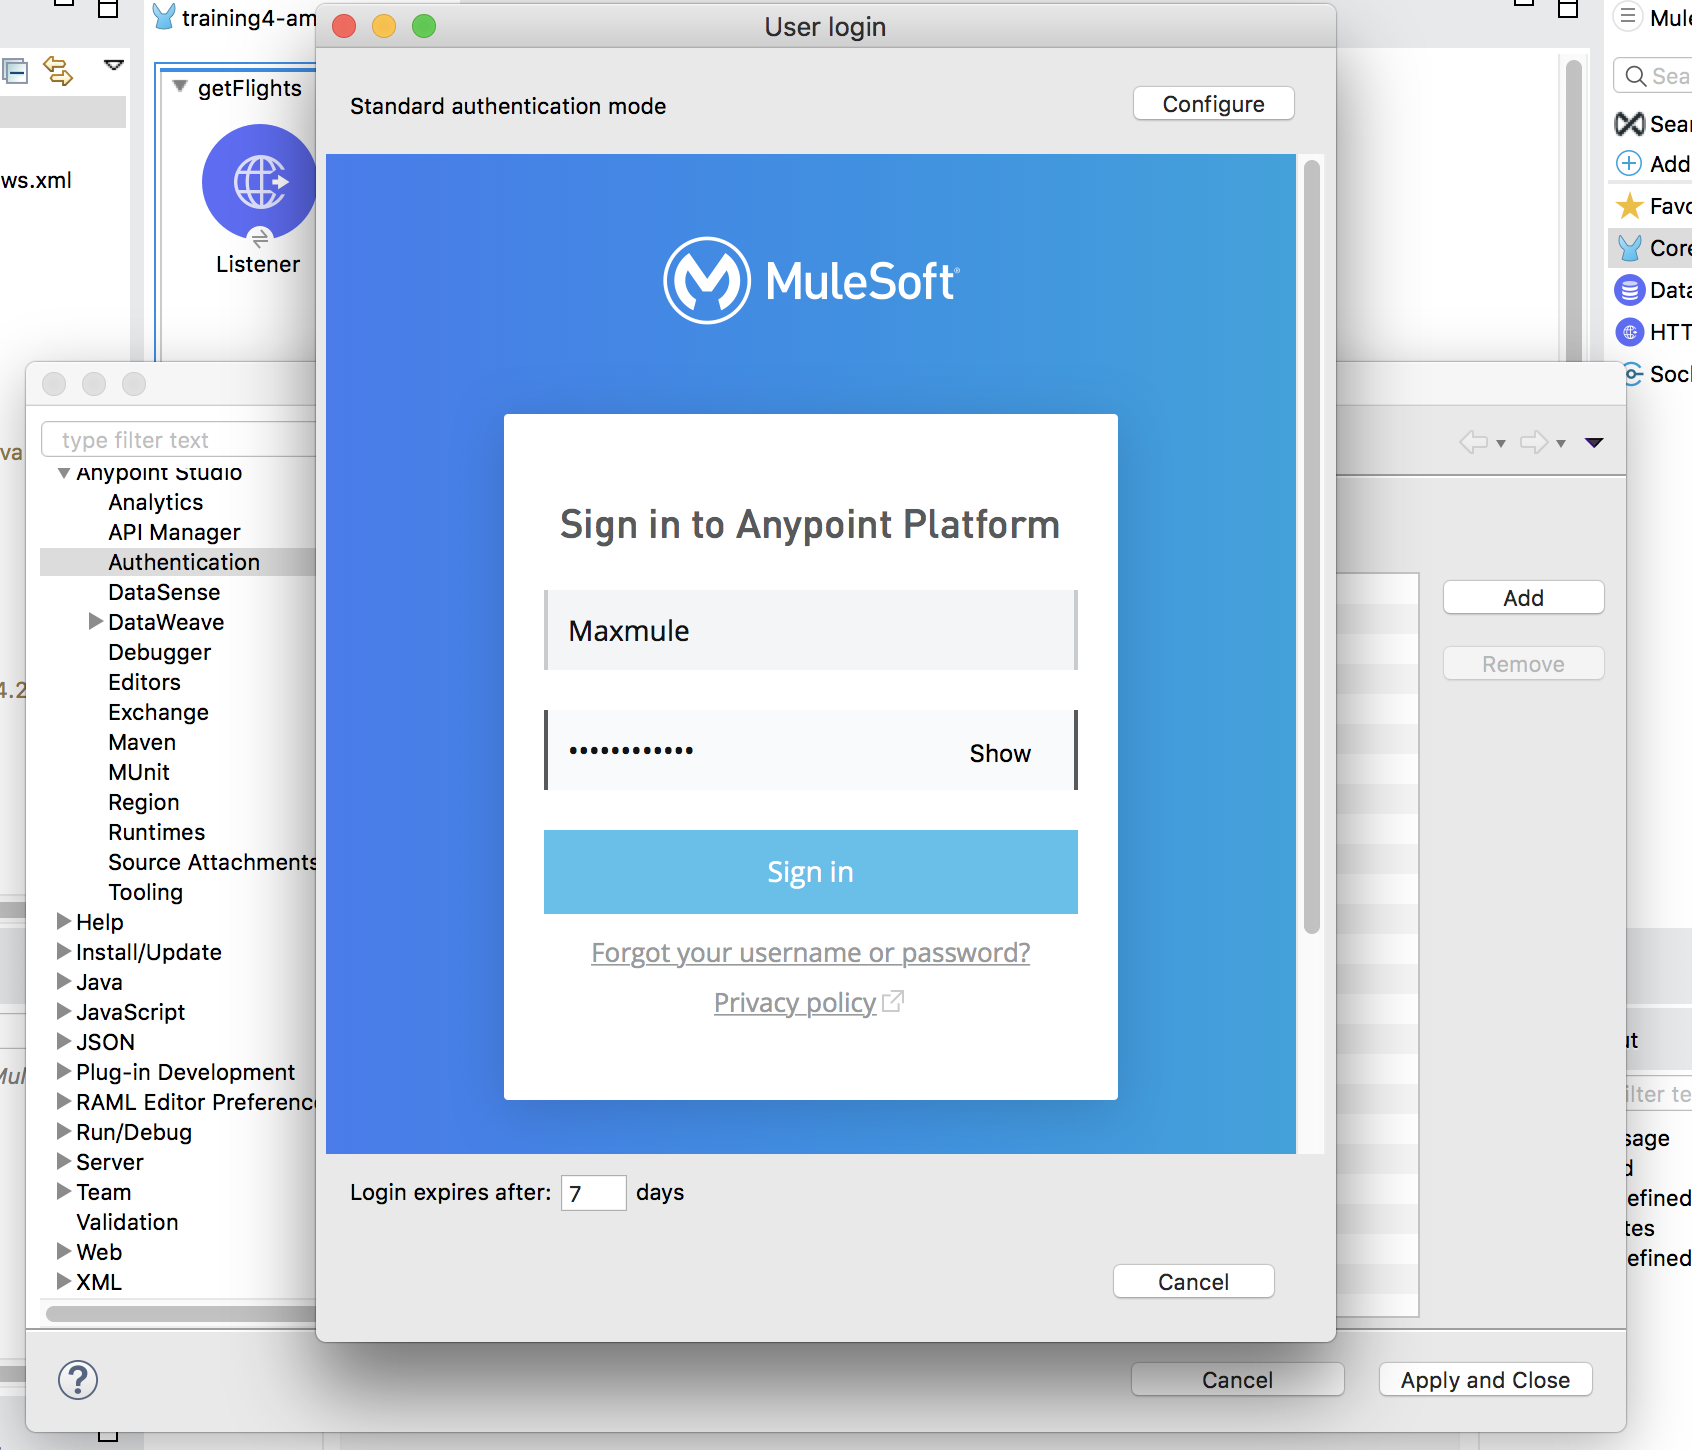
Task: Collapse the Anypoint Studio preferences node
Action: (x=64, y=473)
